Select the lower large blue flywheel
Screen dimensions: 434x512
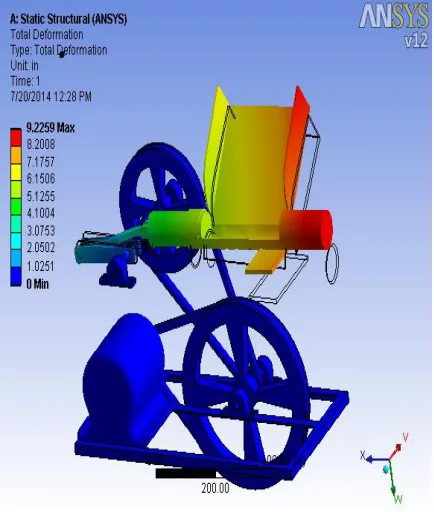247,393
